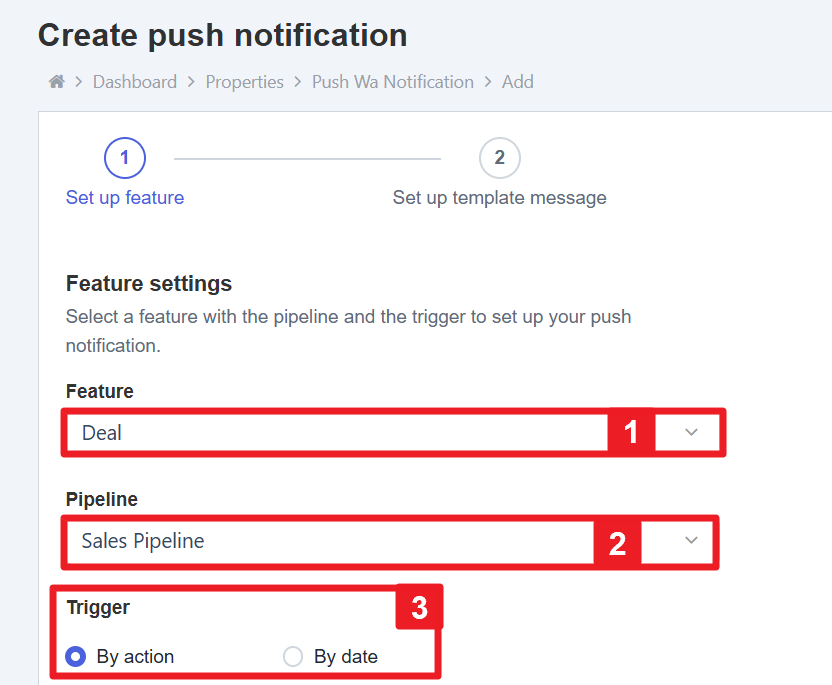Open the Dashboard breadcrumb link

[x=135, y=82]
